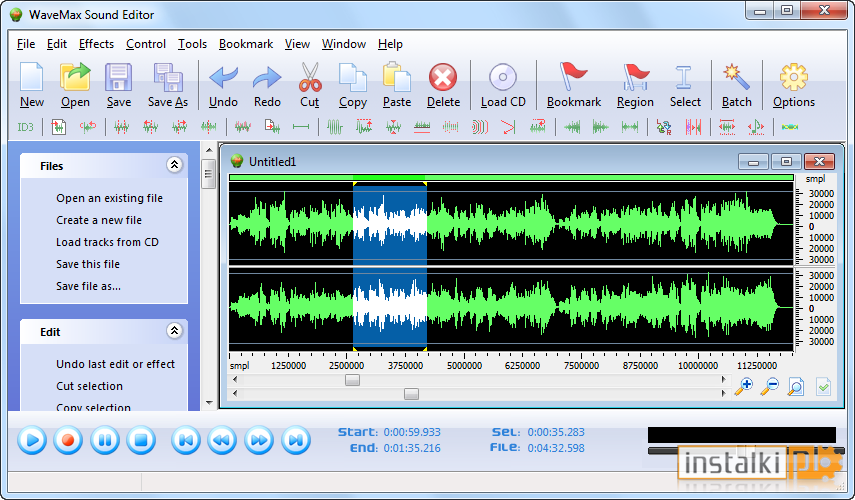Viewport: 855px width, 500px height.
Task: Add a bookmark with the Bookmark flag icon
Action: [573, 77]
